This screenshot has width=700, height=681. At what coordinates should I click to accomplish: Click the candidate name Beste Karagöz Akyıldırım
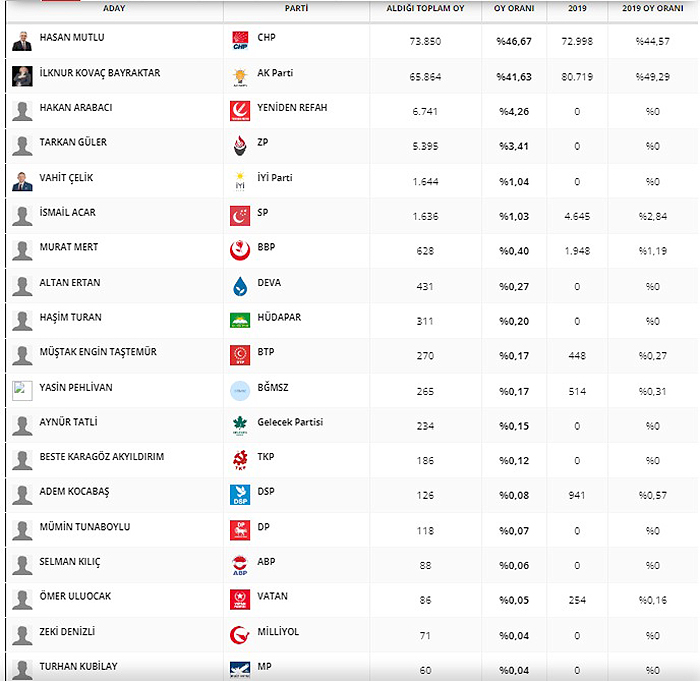pyautogui.click(x=102, y=457)
